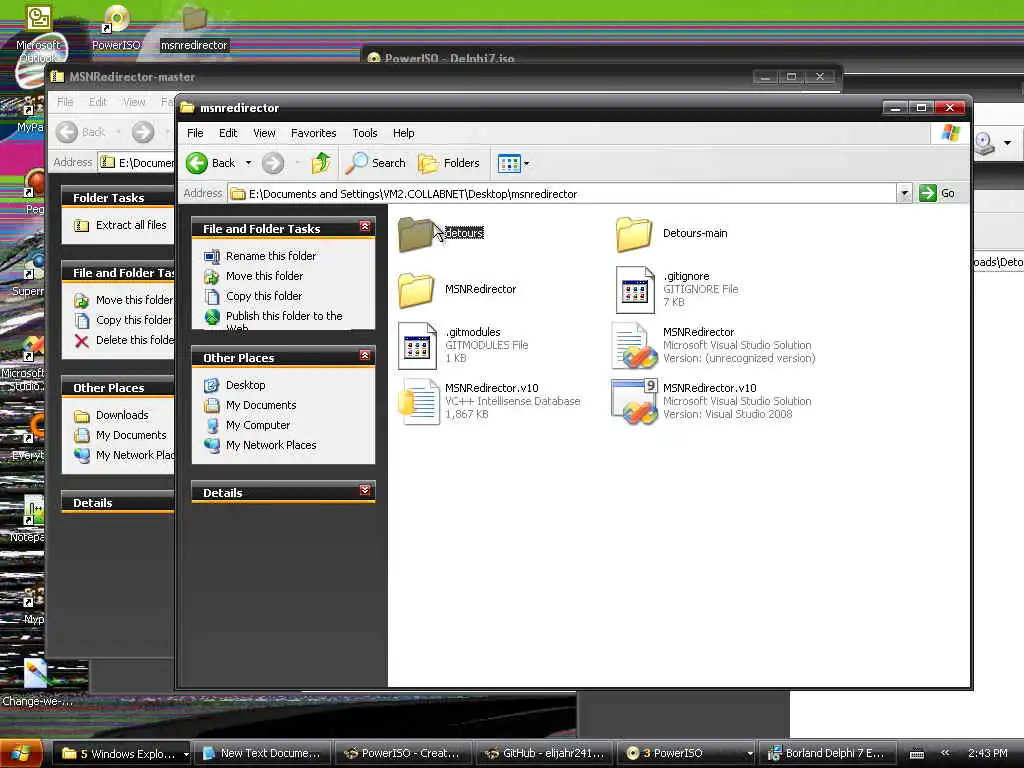Select the Detours-main folder icon
Screen dimensions: 1024x768
[633, 234]
